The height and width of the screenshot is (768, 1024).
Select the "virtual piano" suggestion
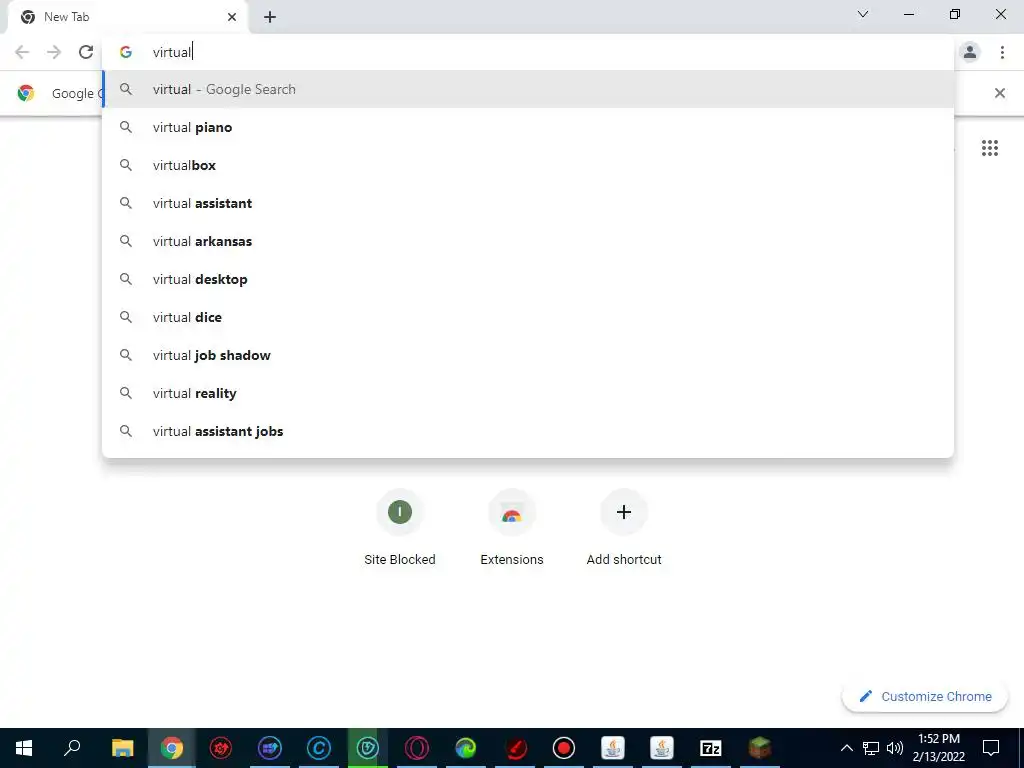528,127
